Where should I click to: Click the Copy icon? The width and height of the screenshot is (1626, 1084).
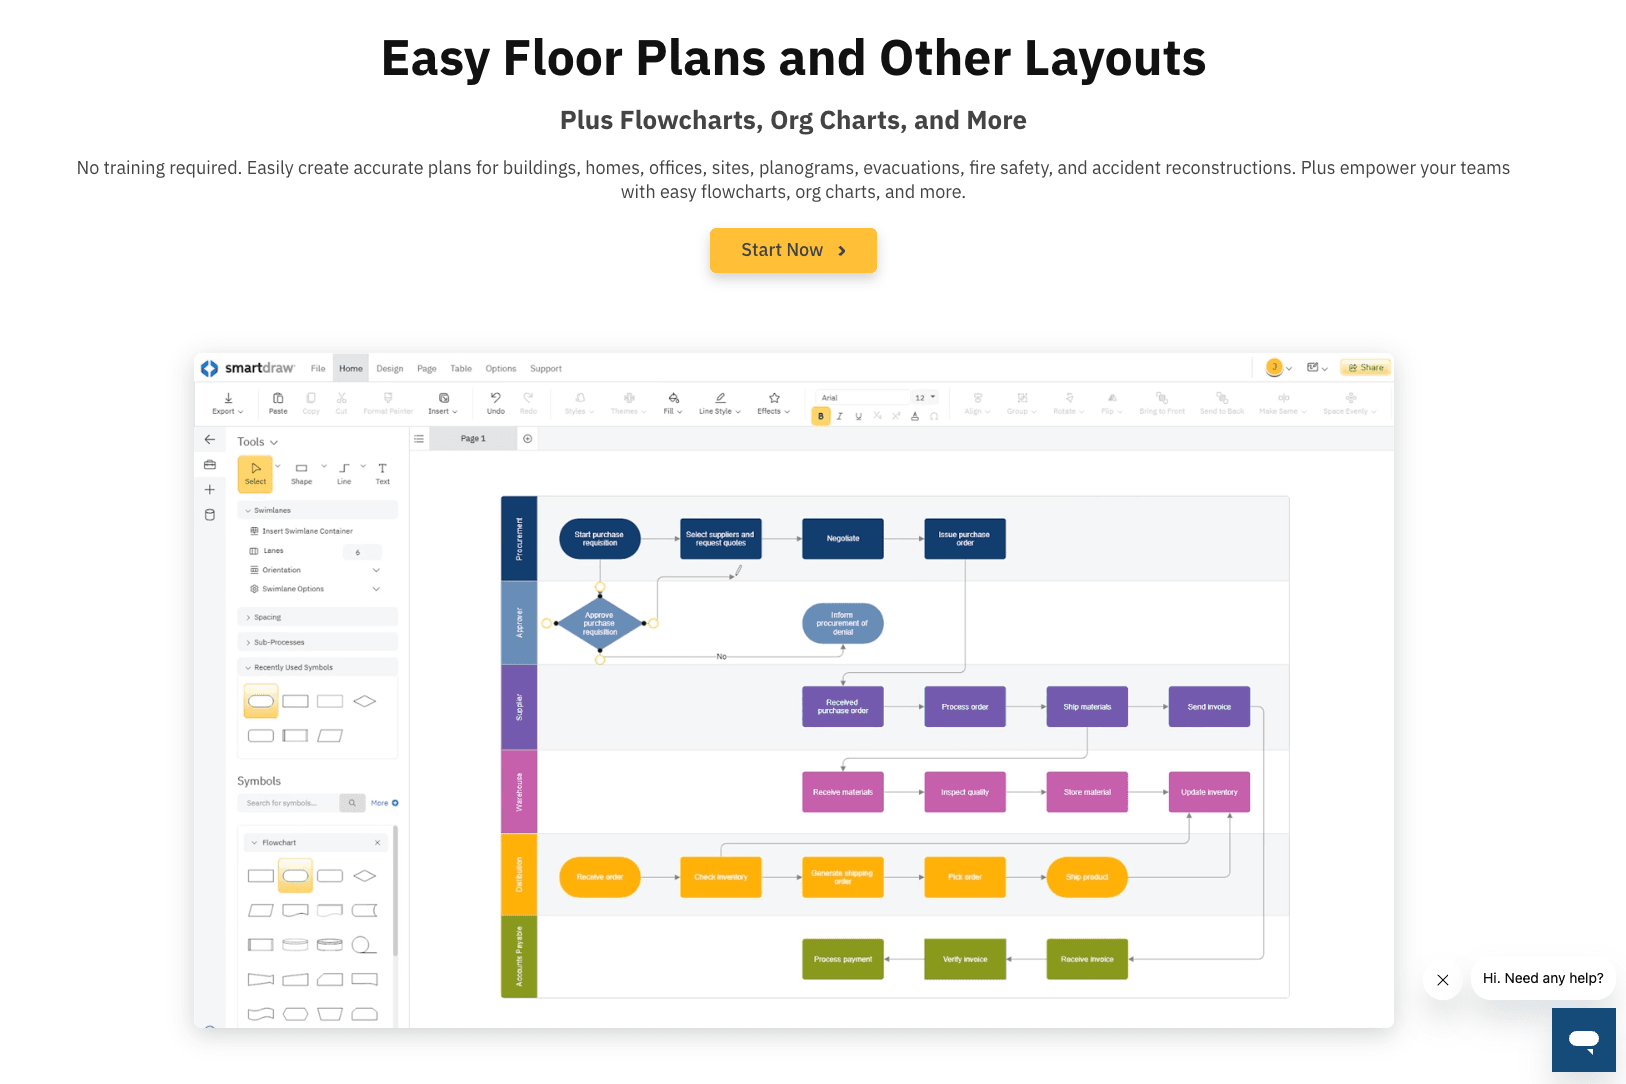coord(311,404)
